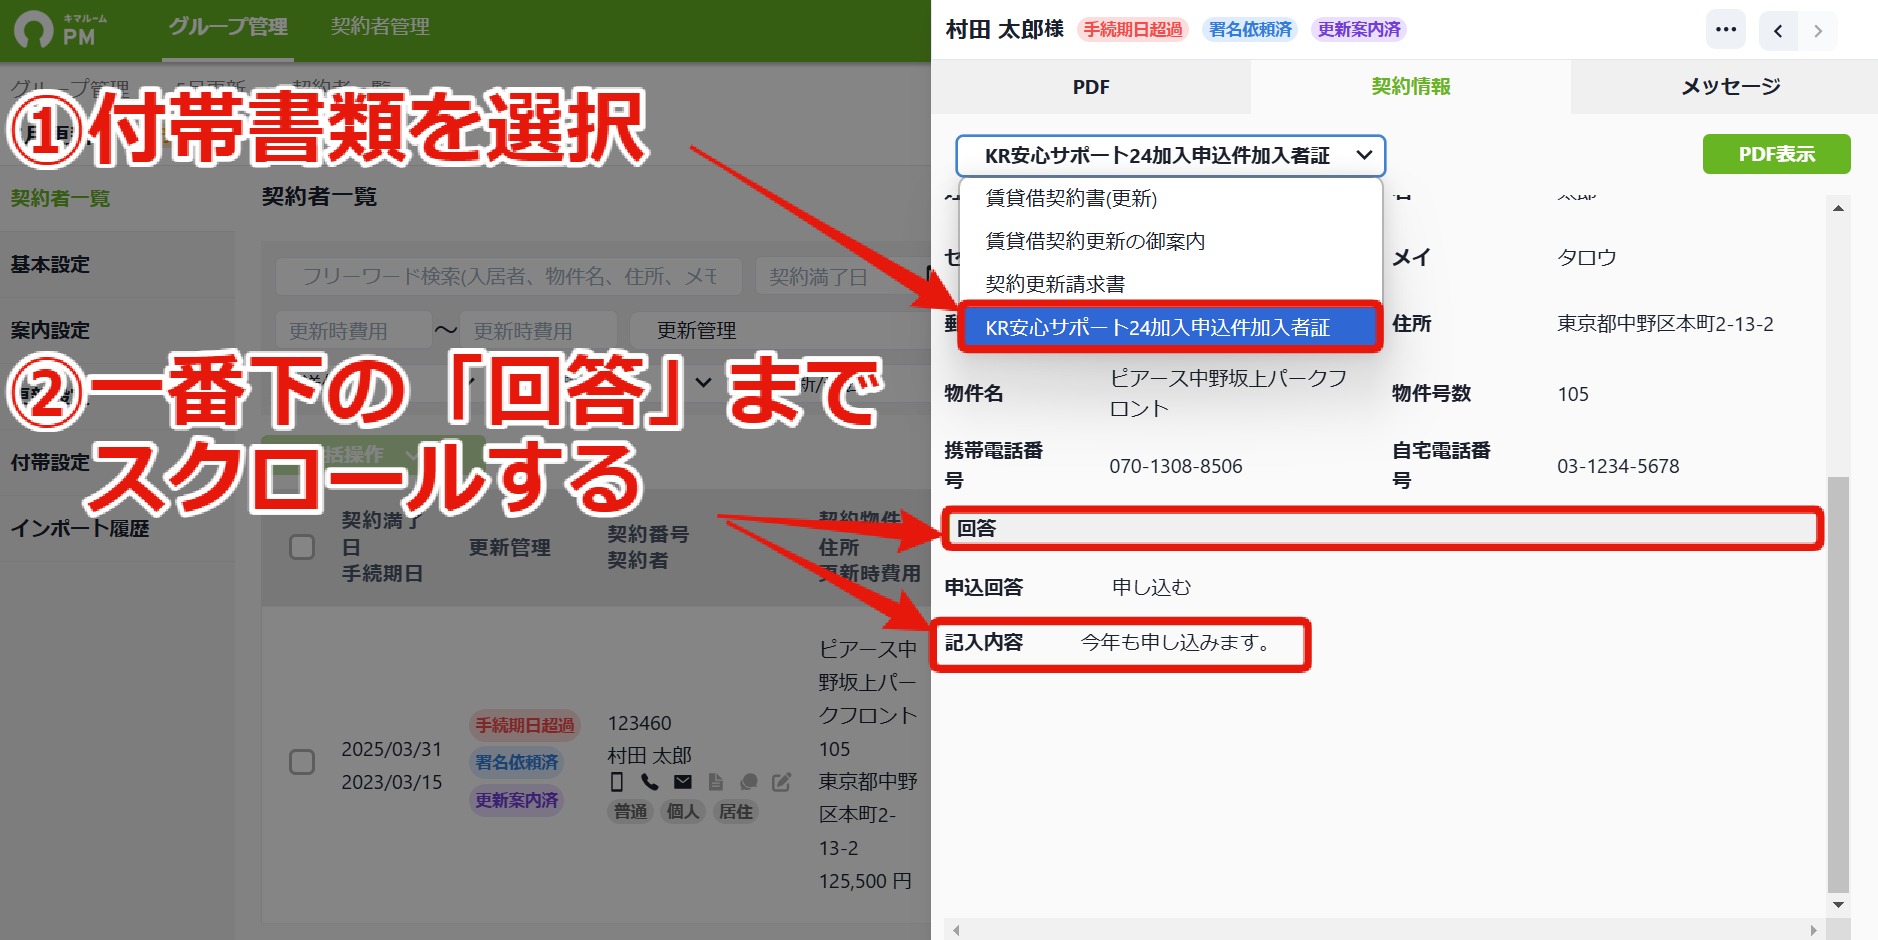Click the green PDF表示 button
This screenshot has height=940, width=1878.
[x=1776, y=154]
